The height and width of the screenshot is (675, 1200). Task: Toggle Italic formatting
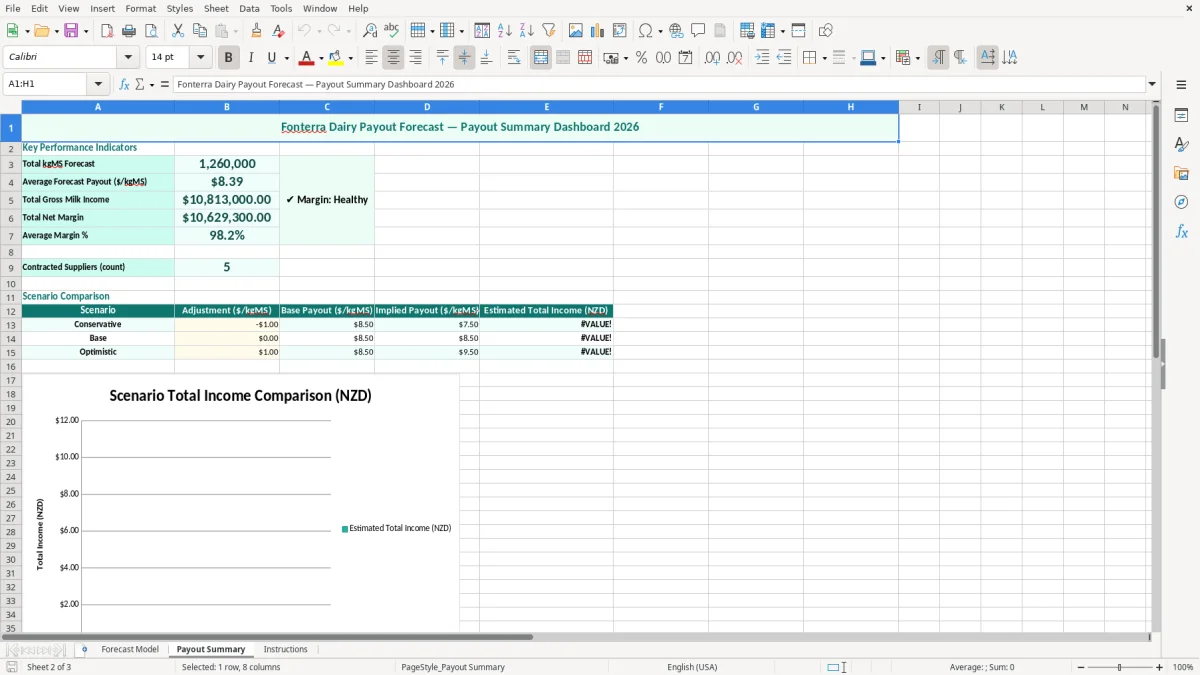coord(251,58)
